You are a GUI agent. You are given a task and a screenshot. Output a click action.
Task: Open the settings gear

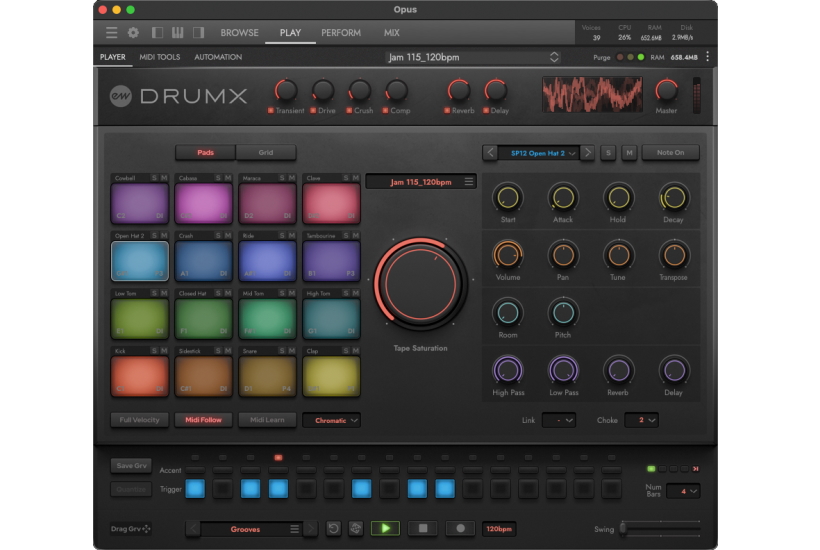tap(133, 32)
